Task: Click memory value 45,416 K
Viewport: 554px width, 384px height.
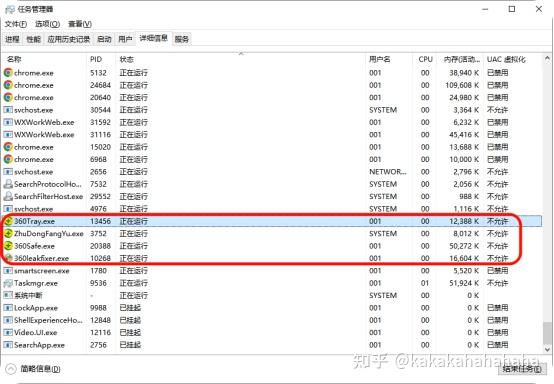Action: (x=464, y=135)
